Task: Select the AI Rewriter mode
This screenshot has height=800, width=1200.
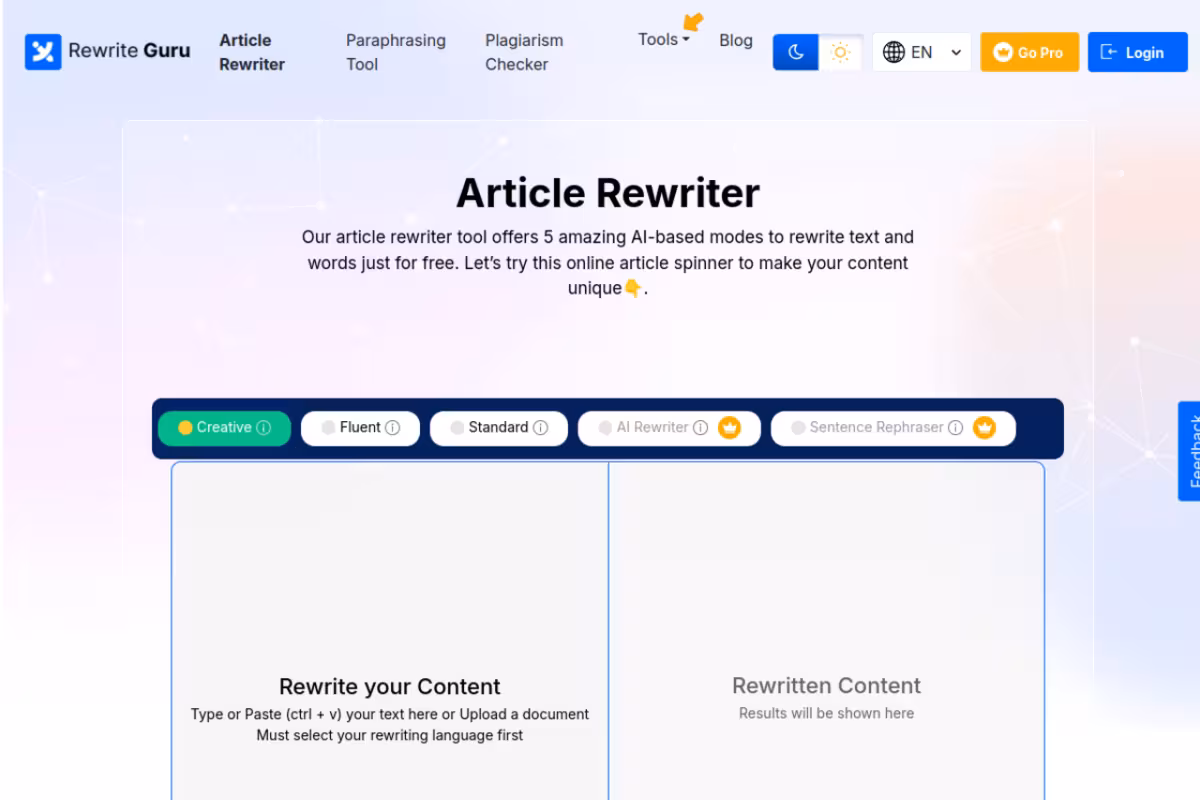Action: [x=669, y=428]
